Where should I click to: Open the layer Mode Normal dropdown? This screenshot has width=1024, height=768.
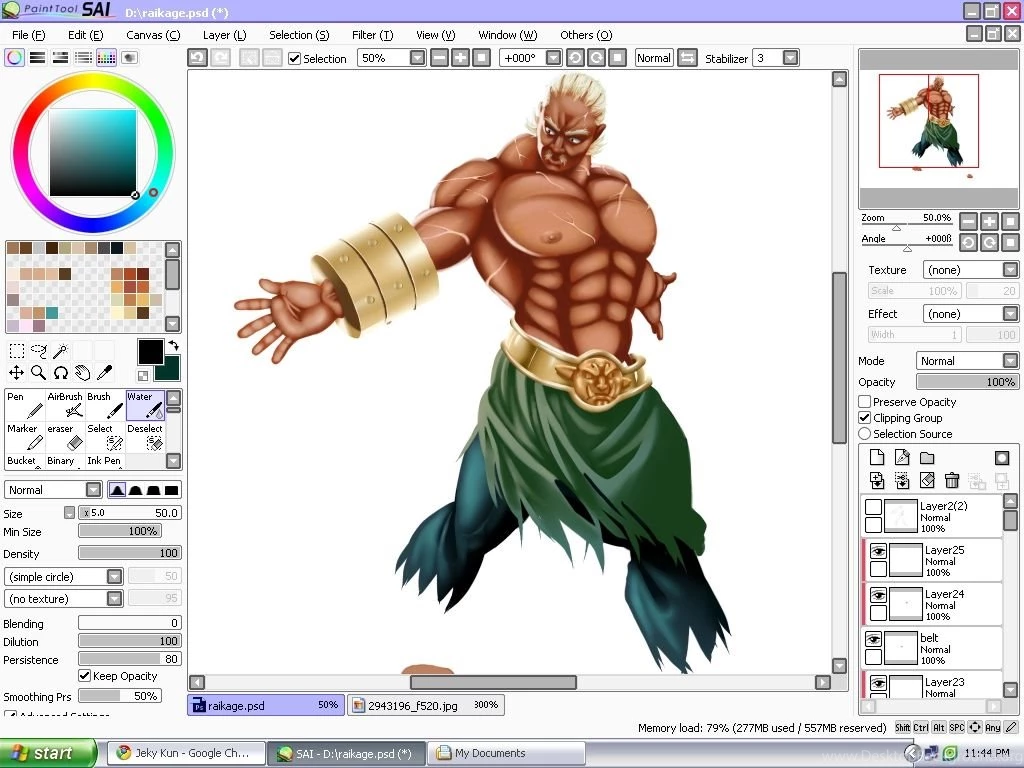pyautogui.click(x=1010, y=360)
